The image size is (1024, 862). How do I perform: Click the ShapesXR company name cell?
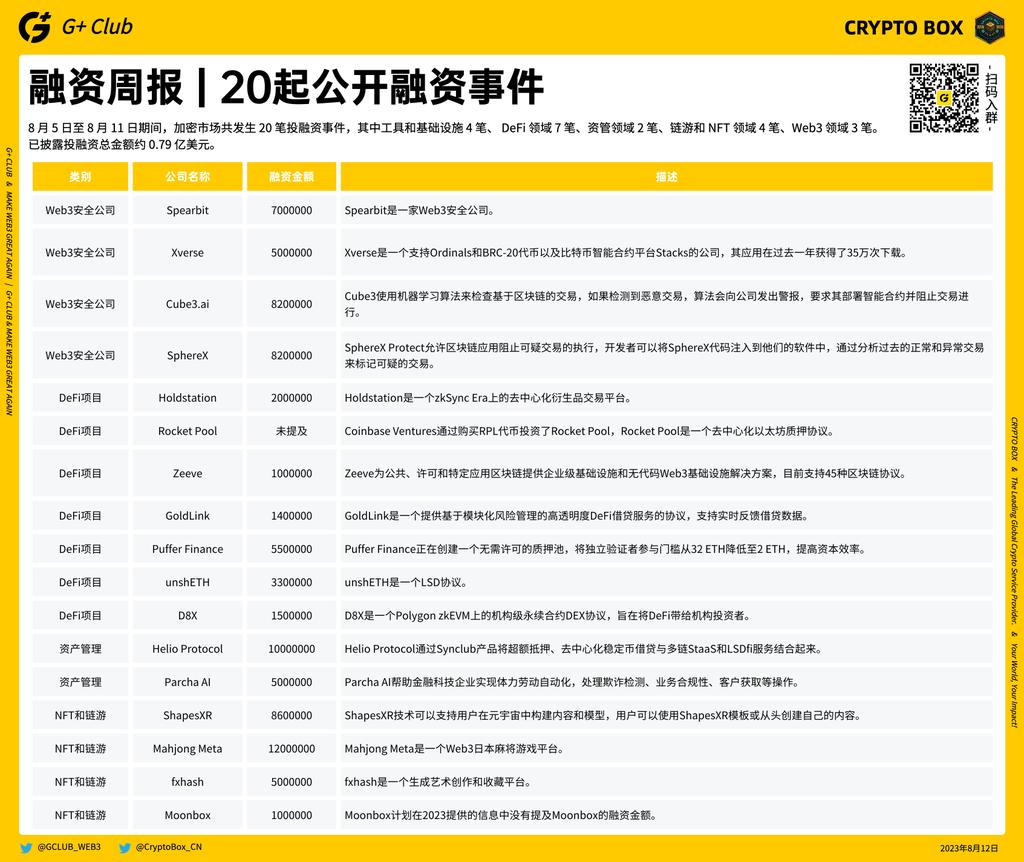(x=187, y=716)
